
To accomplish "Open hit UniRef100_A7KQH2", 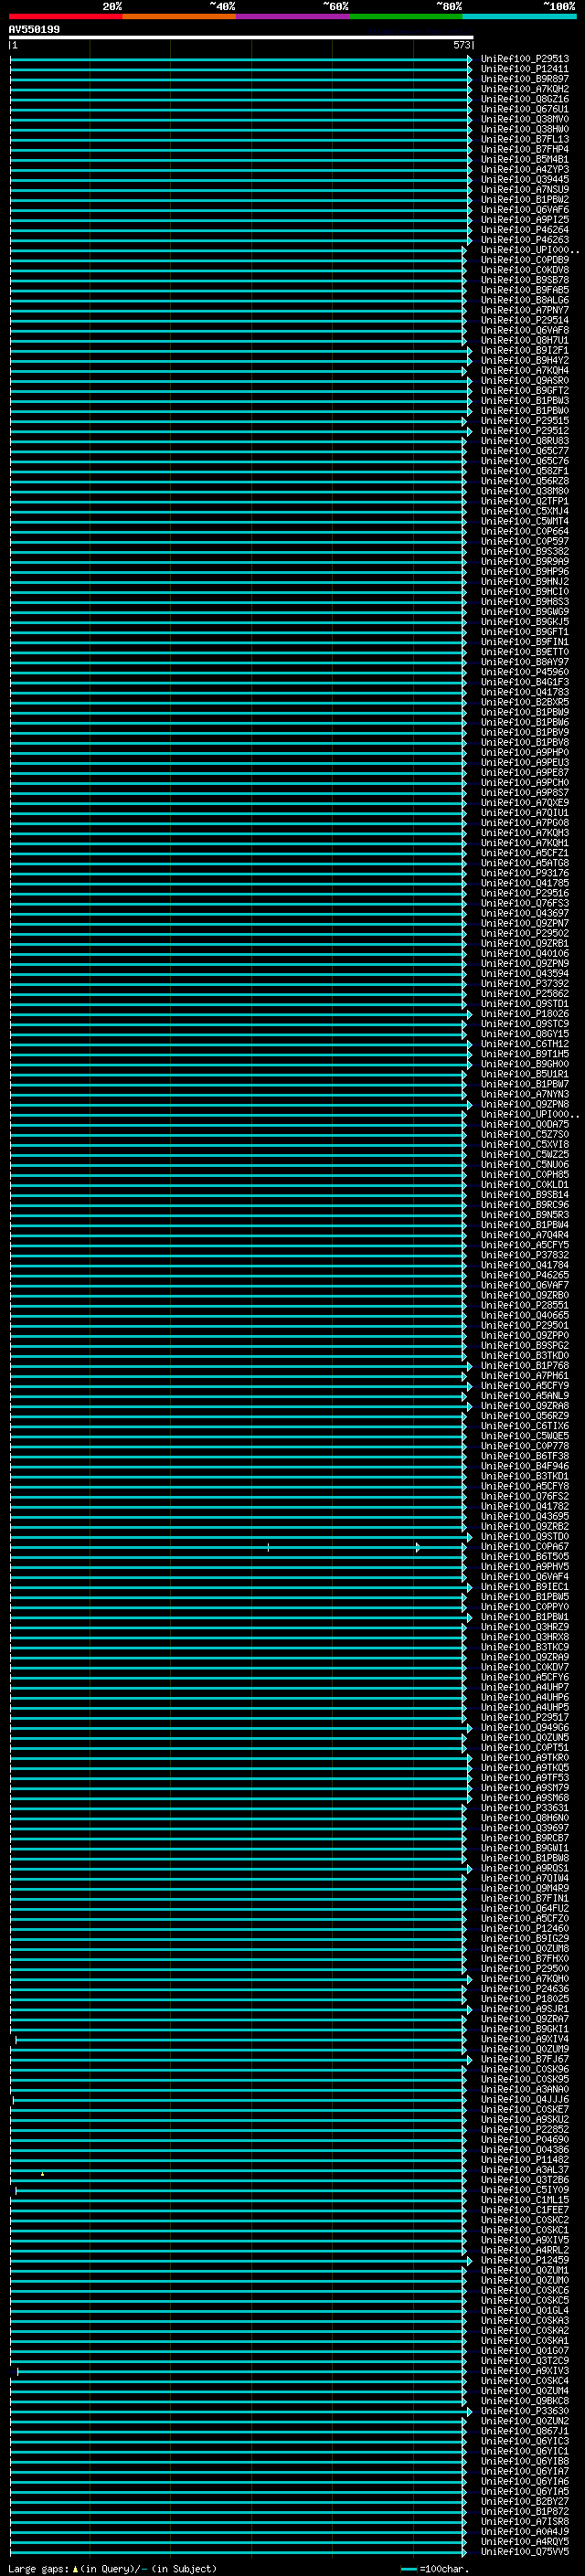I will tap(524, 89).
